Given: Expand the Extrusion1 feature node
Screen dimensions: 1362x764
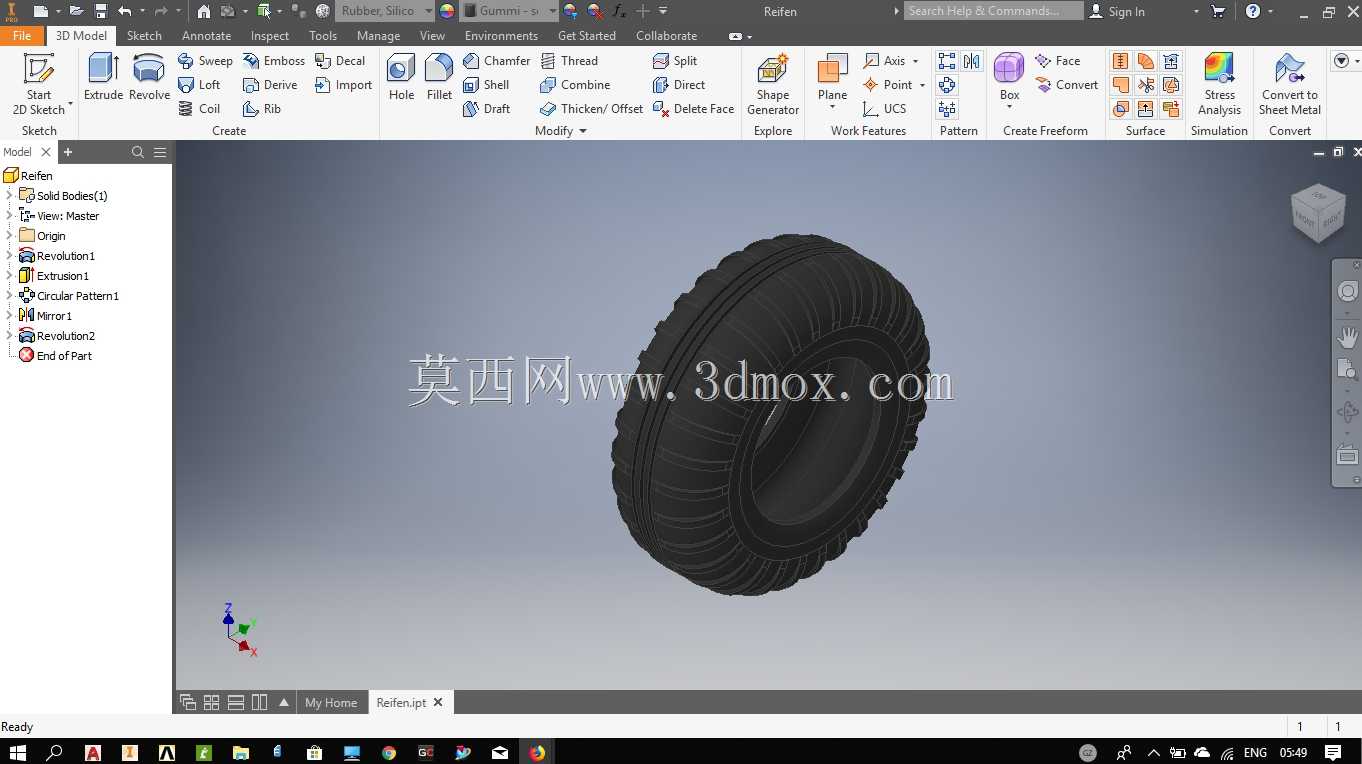Looking at the screenshot, I should 9,276.
